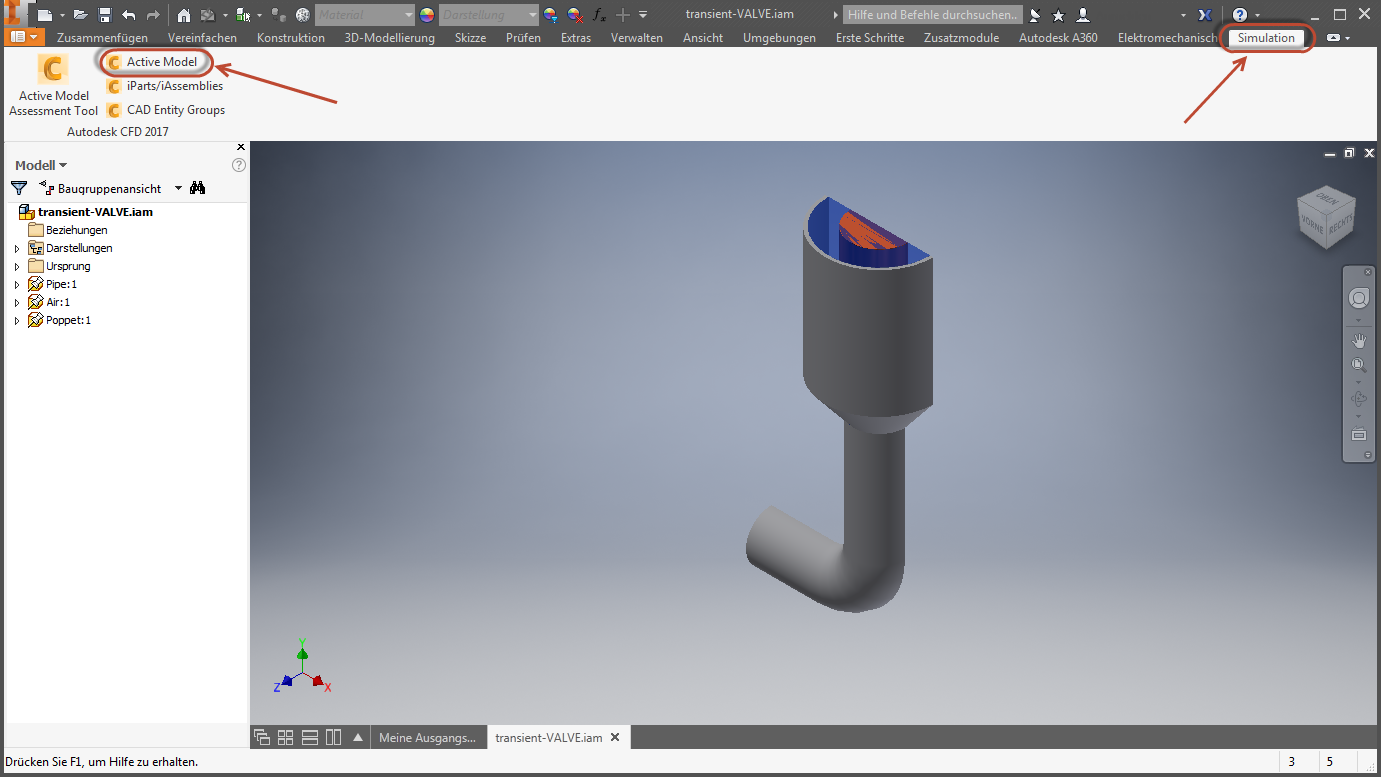Viewport: 1381px width, 777px height.
Task: Click the sign-in user icon
Action: point(1083,15)
